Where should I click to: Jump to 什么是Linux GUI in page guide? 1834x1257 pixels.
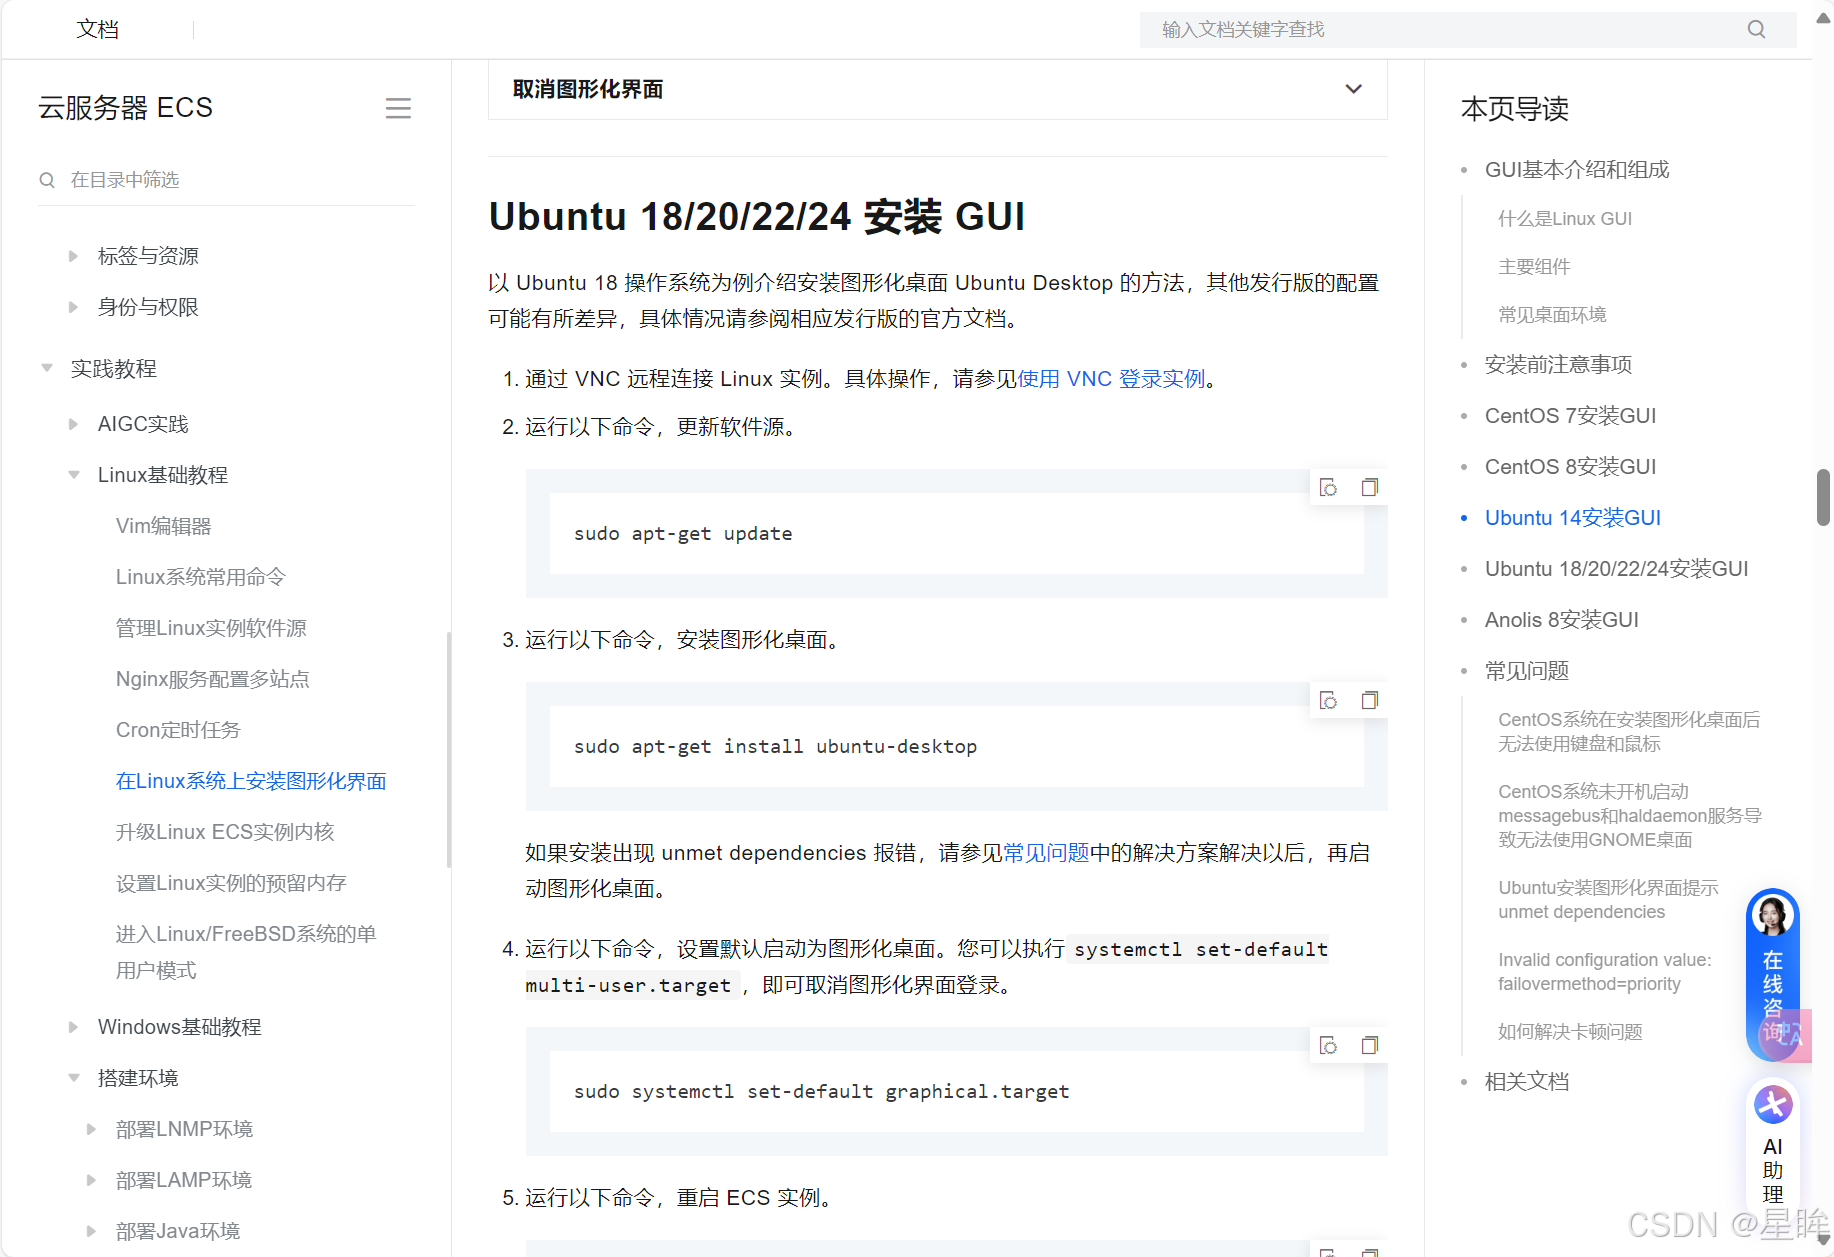coord(1564,219)
